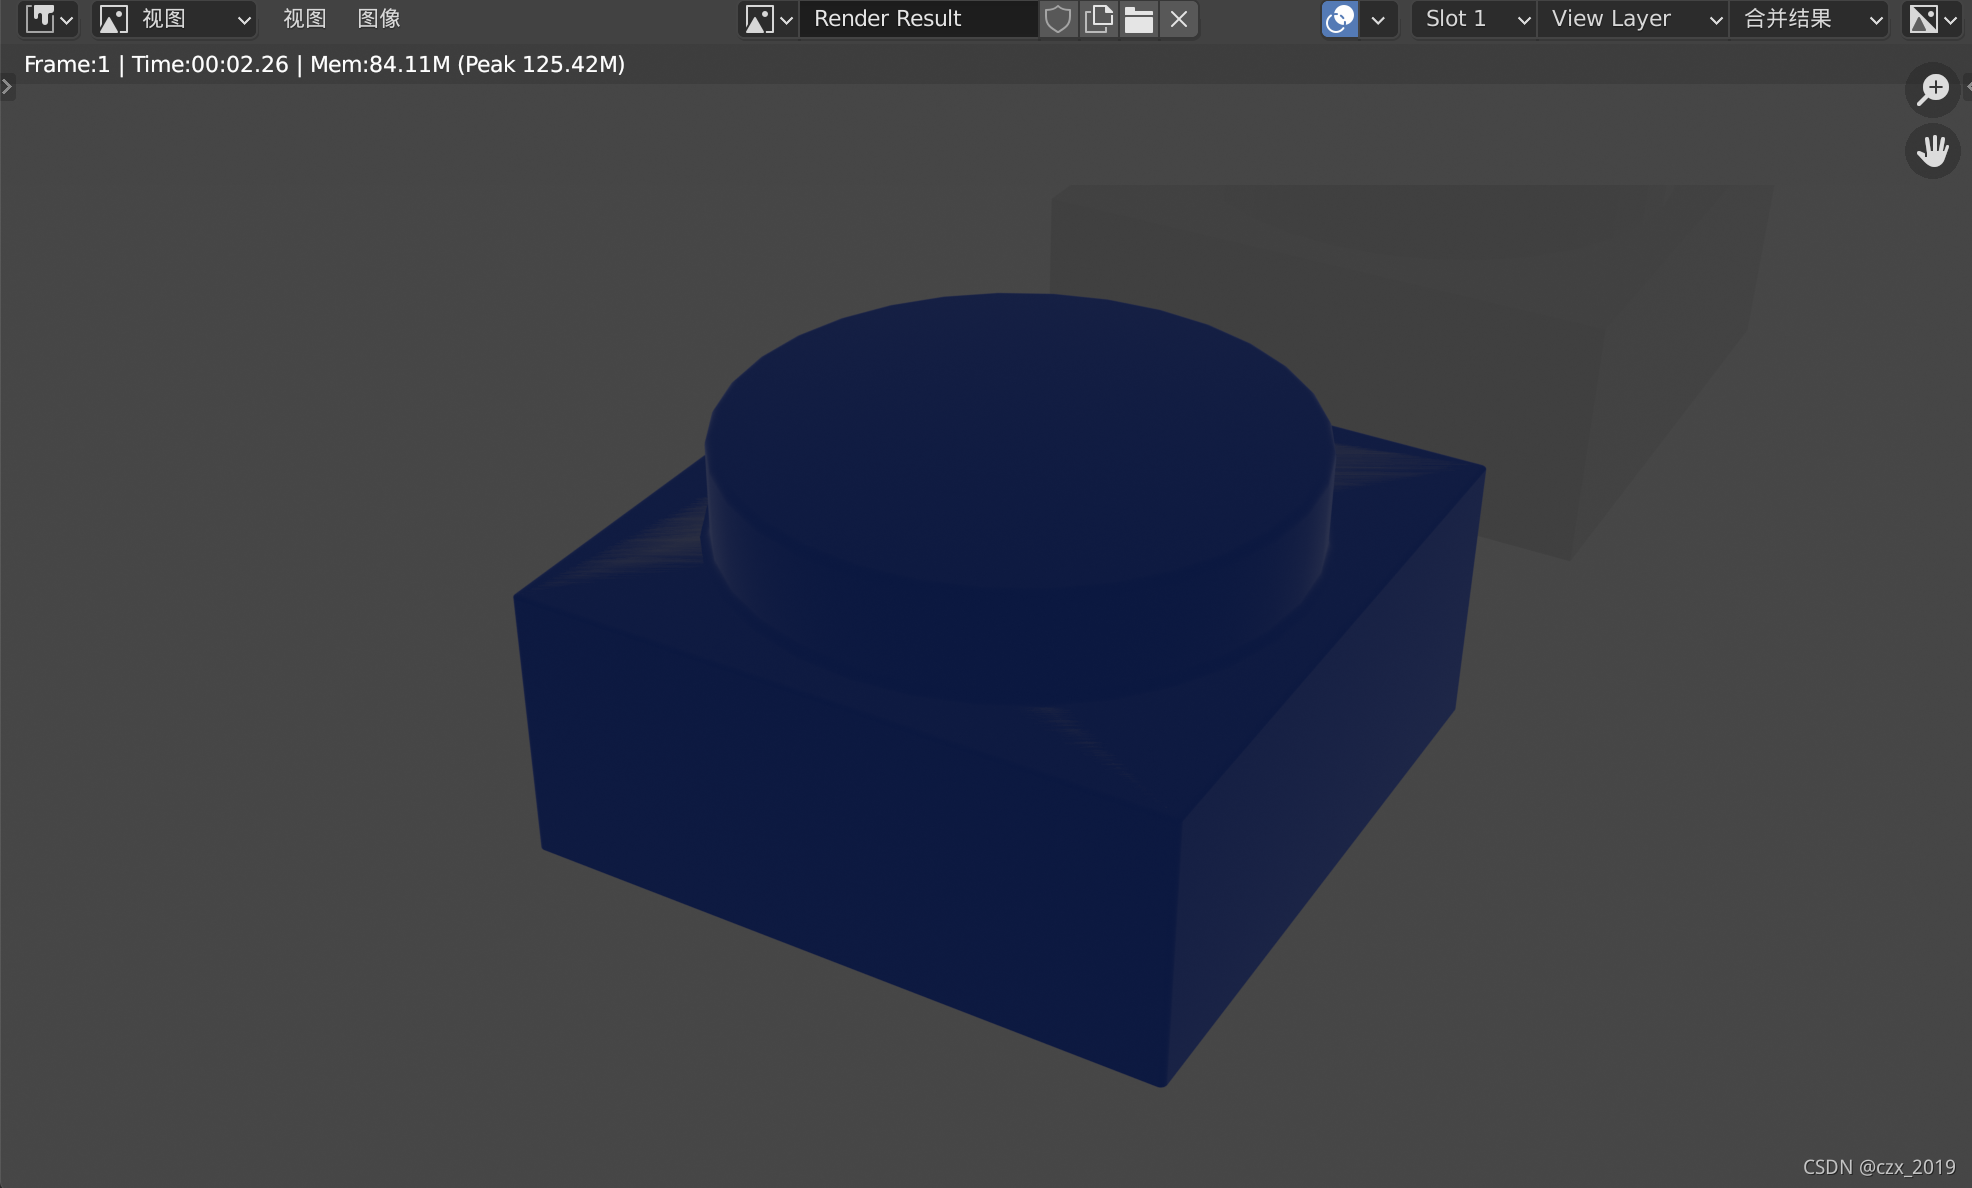Image resolution: width=1972 pixels, height=1188 pixels.
Task: Click the new image copy icon
Action: coord(1099,19)
